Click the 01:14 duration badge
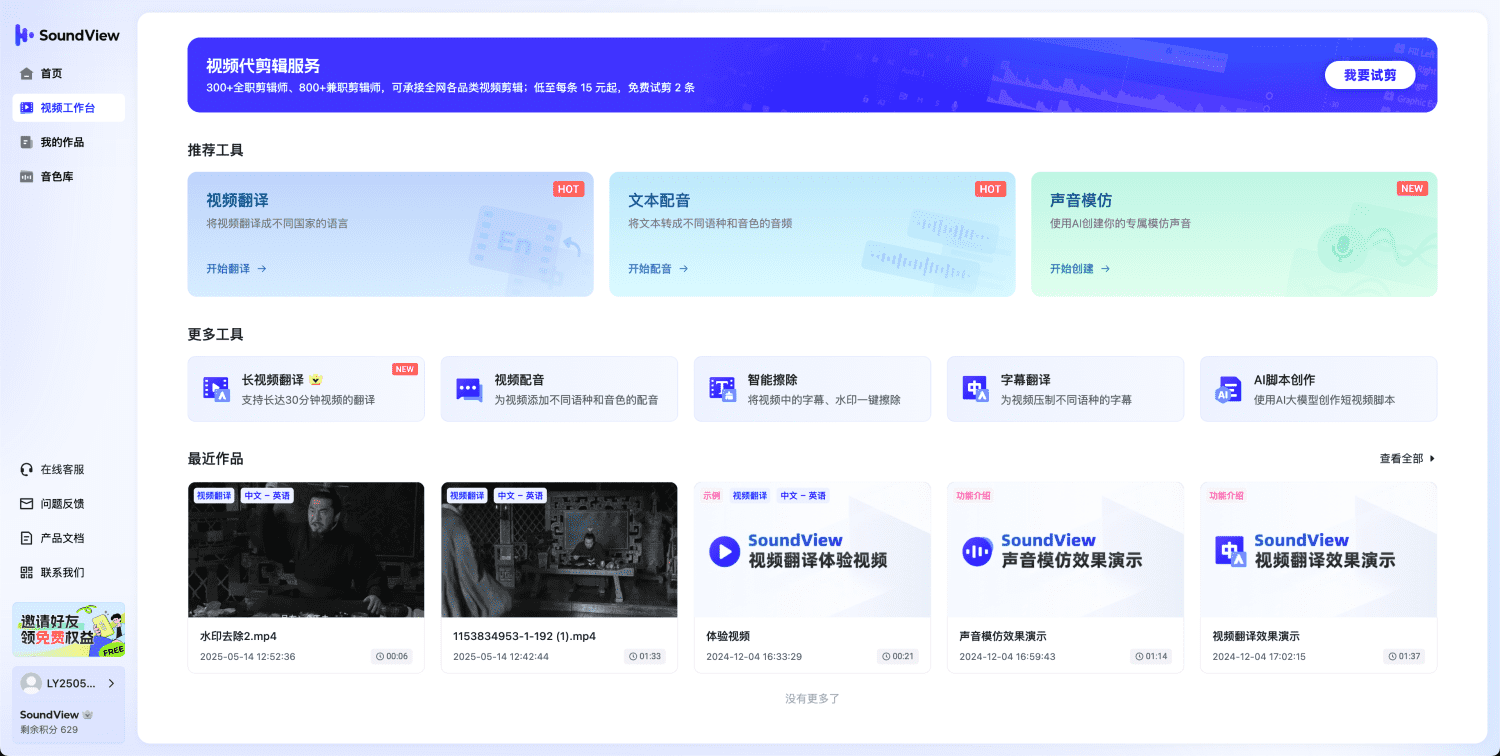 1151,657
